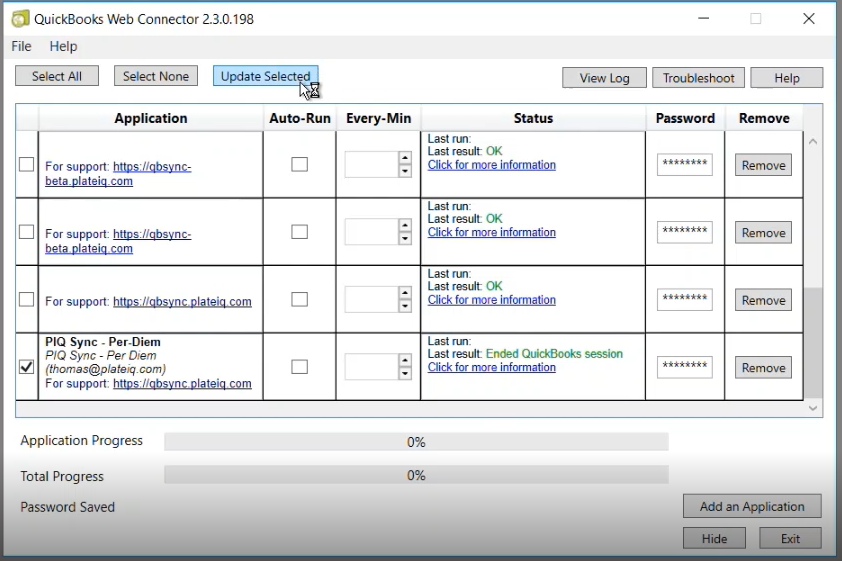This screenshot has height=561, width=842.
Task: Click Remove in the first qbsync-beta row
Action: tap(763, 165)
